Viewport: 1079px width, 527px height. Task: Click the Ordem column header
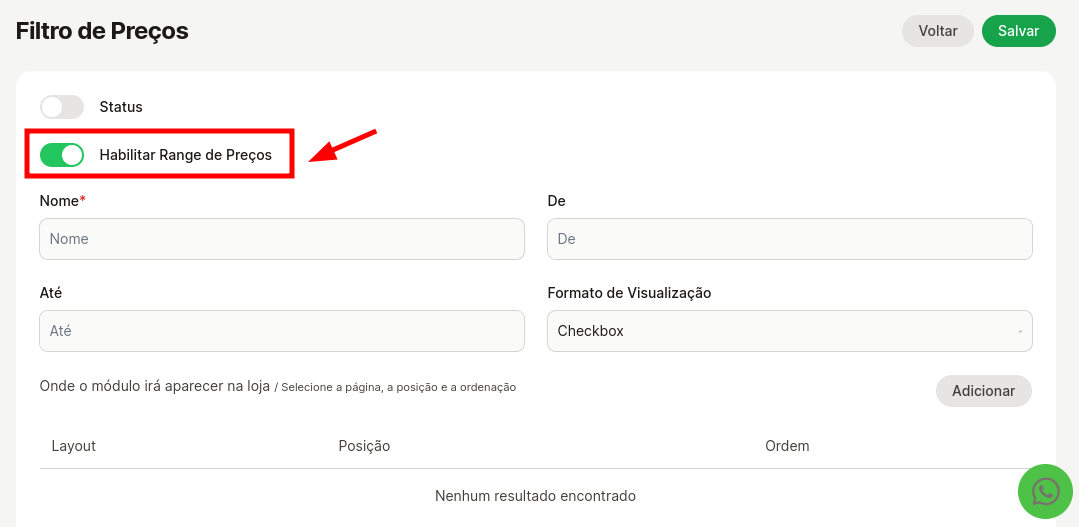787,446
